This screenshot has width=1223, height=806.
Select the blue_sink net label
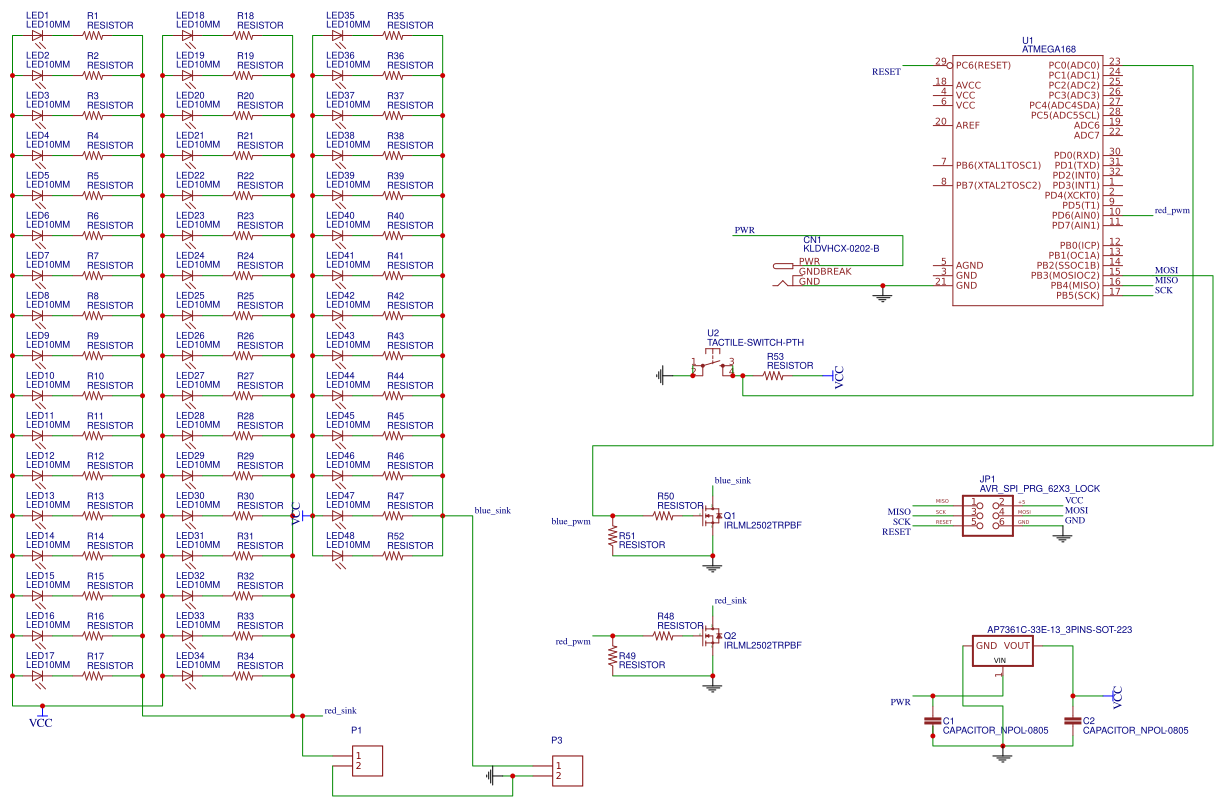click(x=493, y=510)
